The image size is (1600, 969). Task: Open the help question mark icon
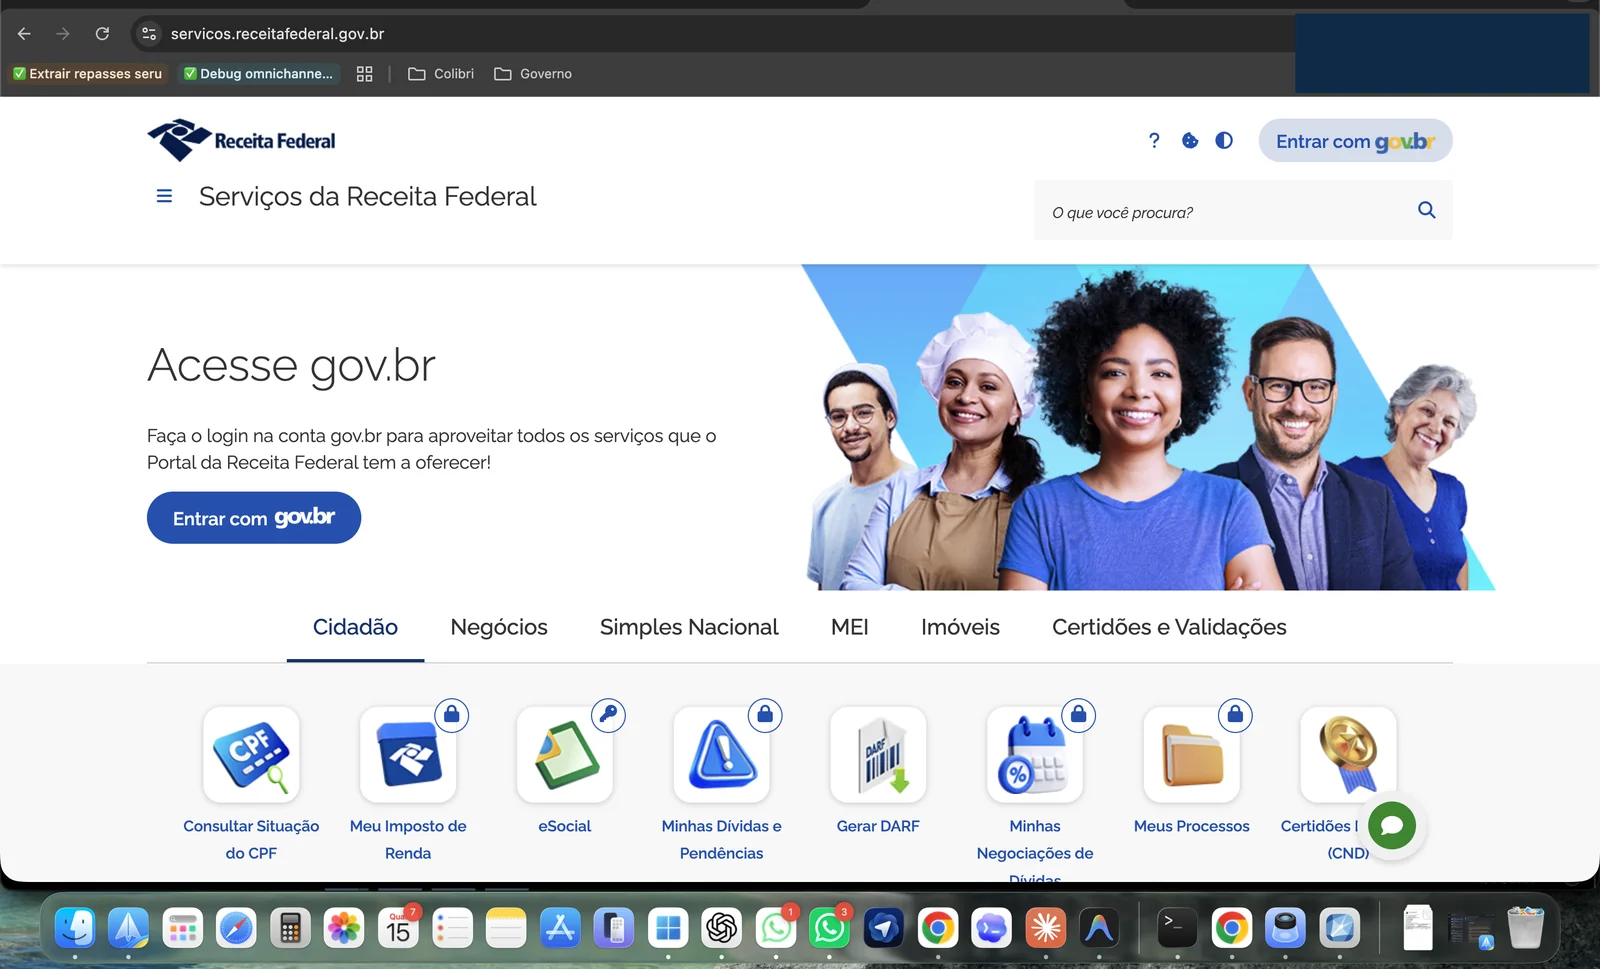coord(1154,140)
